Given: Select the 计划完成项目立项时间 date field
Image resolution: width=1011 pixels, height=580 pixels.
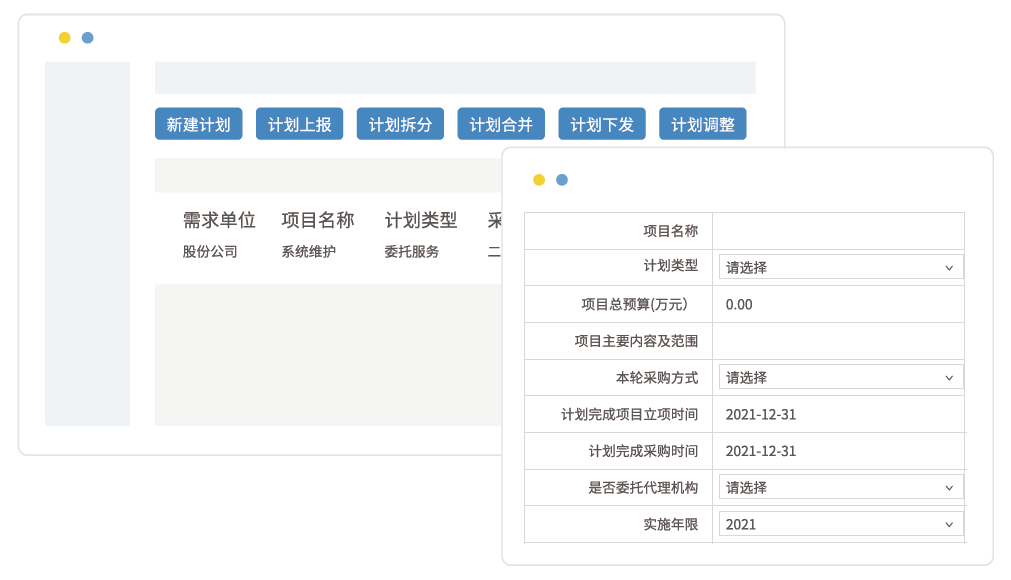Looking at the screenshot, I should tap(838, 414).
